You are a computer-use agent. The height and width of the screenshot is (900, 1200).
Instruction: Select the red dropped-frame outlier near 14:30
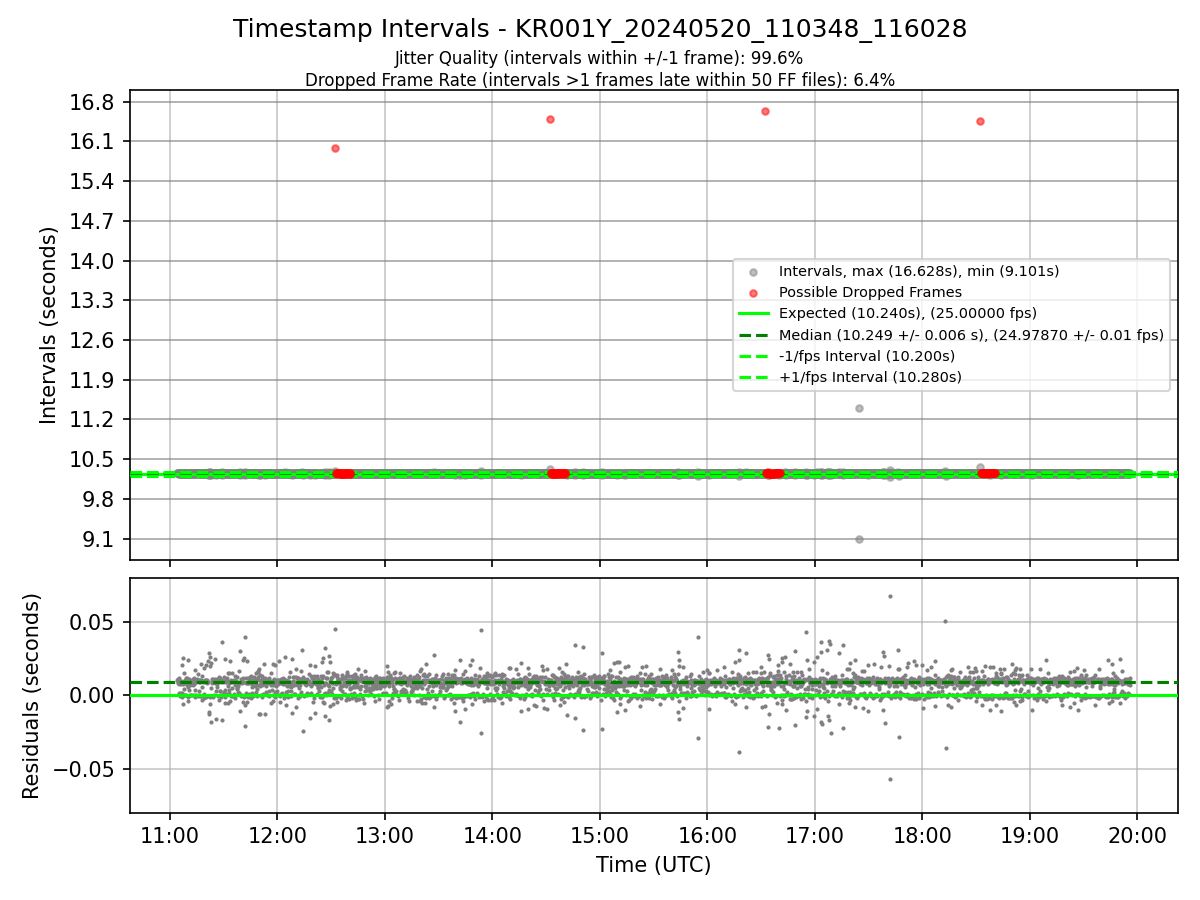point(550,119)
